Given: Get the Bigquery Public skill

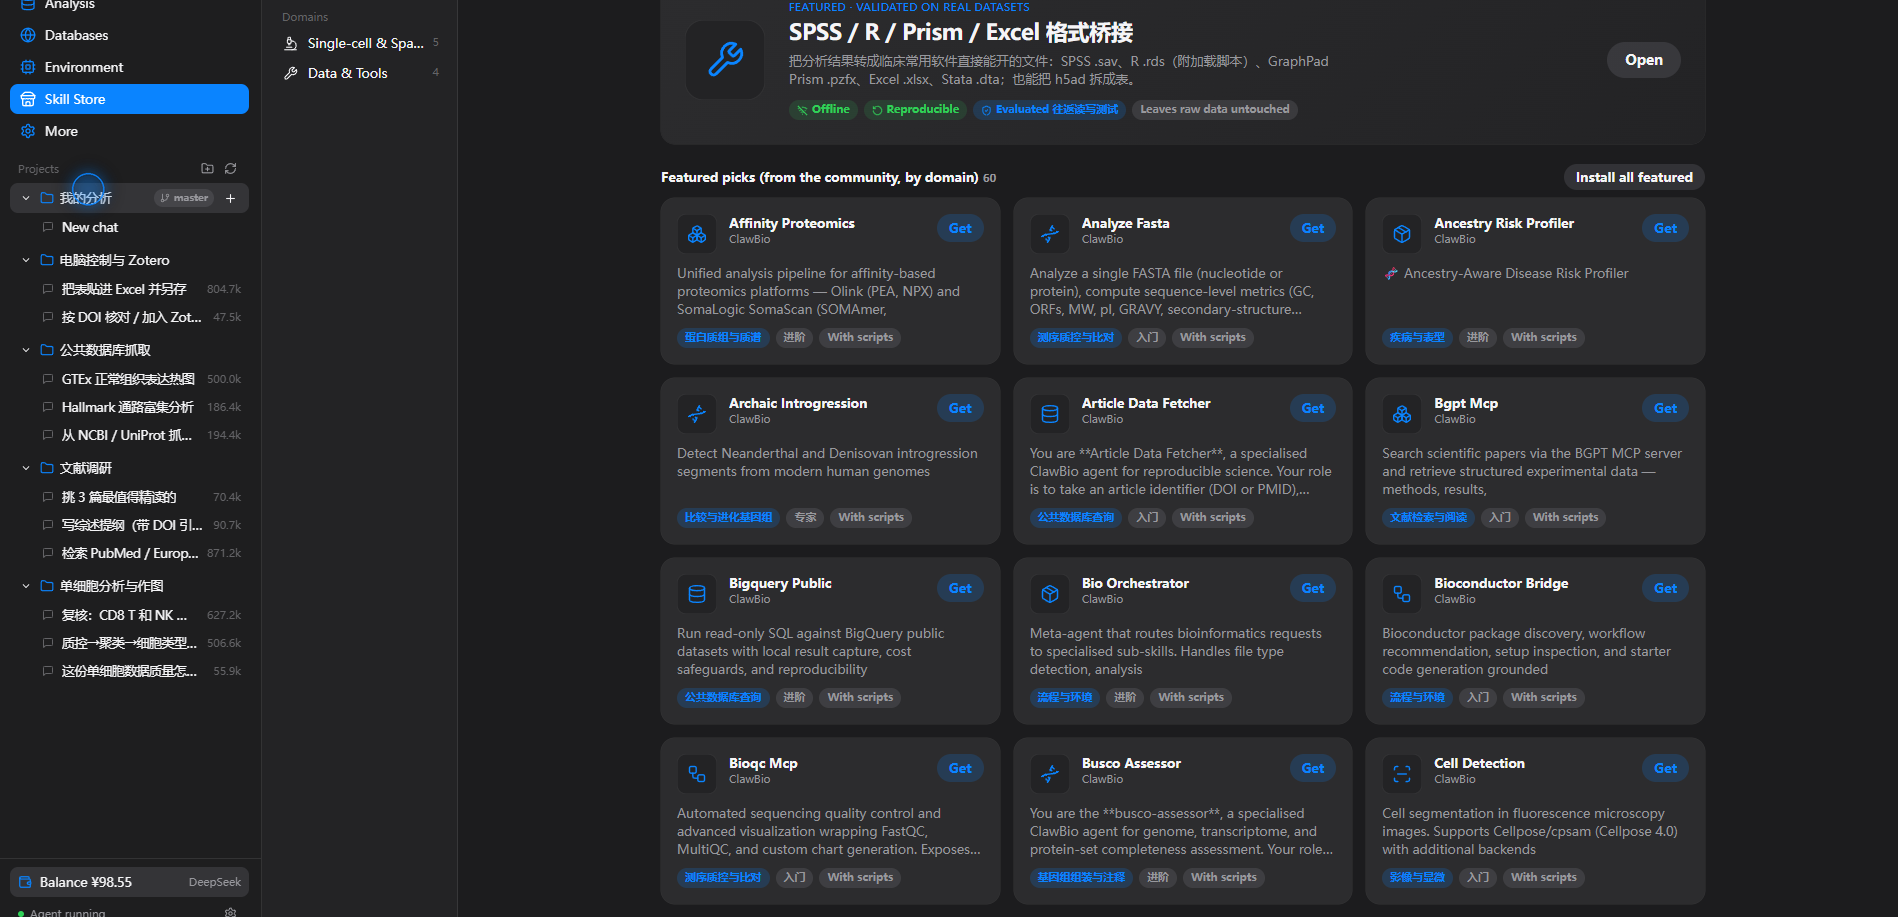Looking at the screenshot, I should 960,589.
